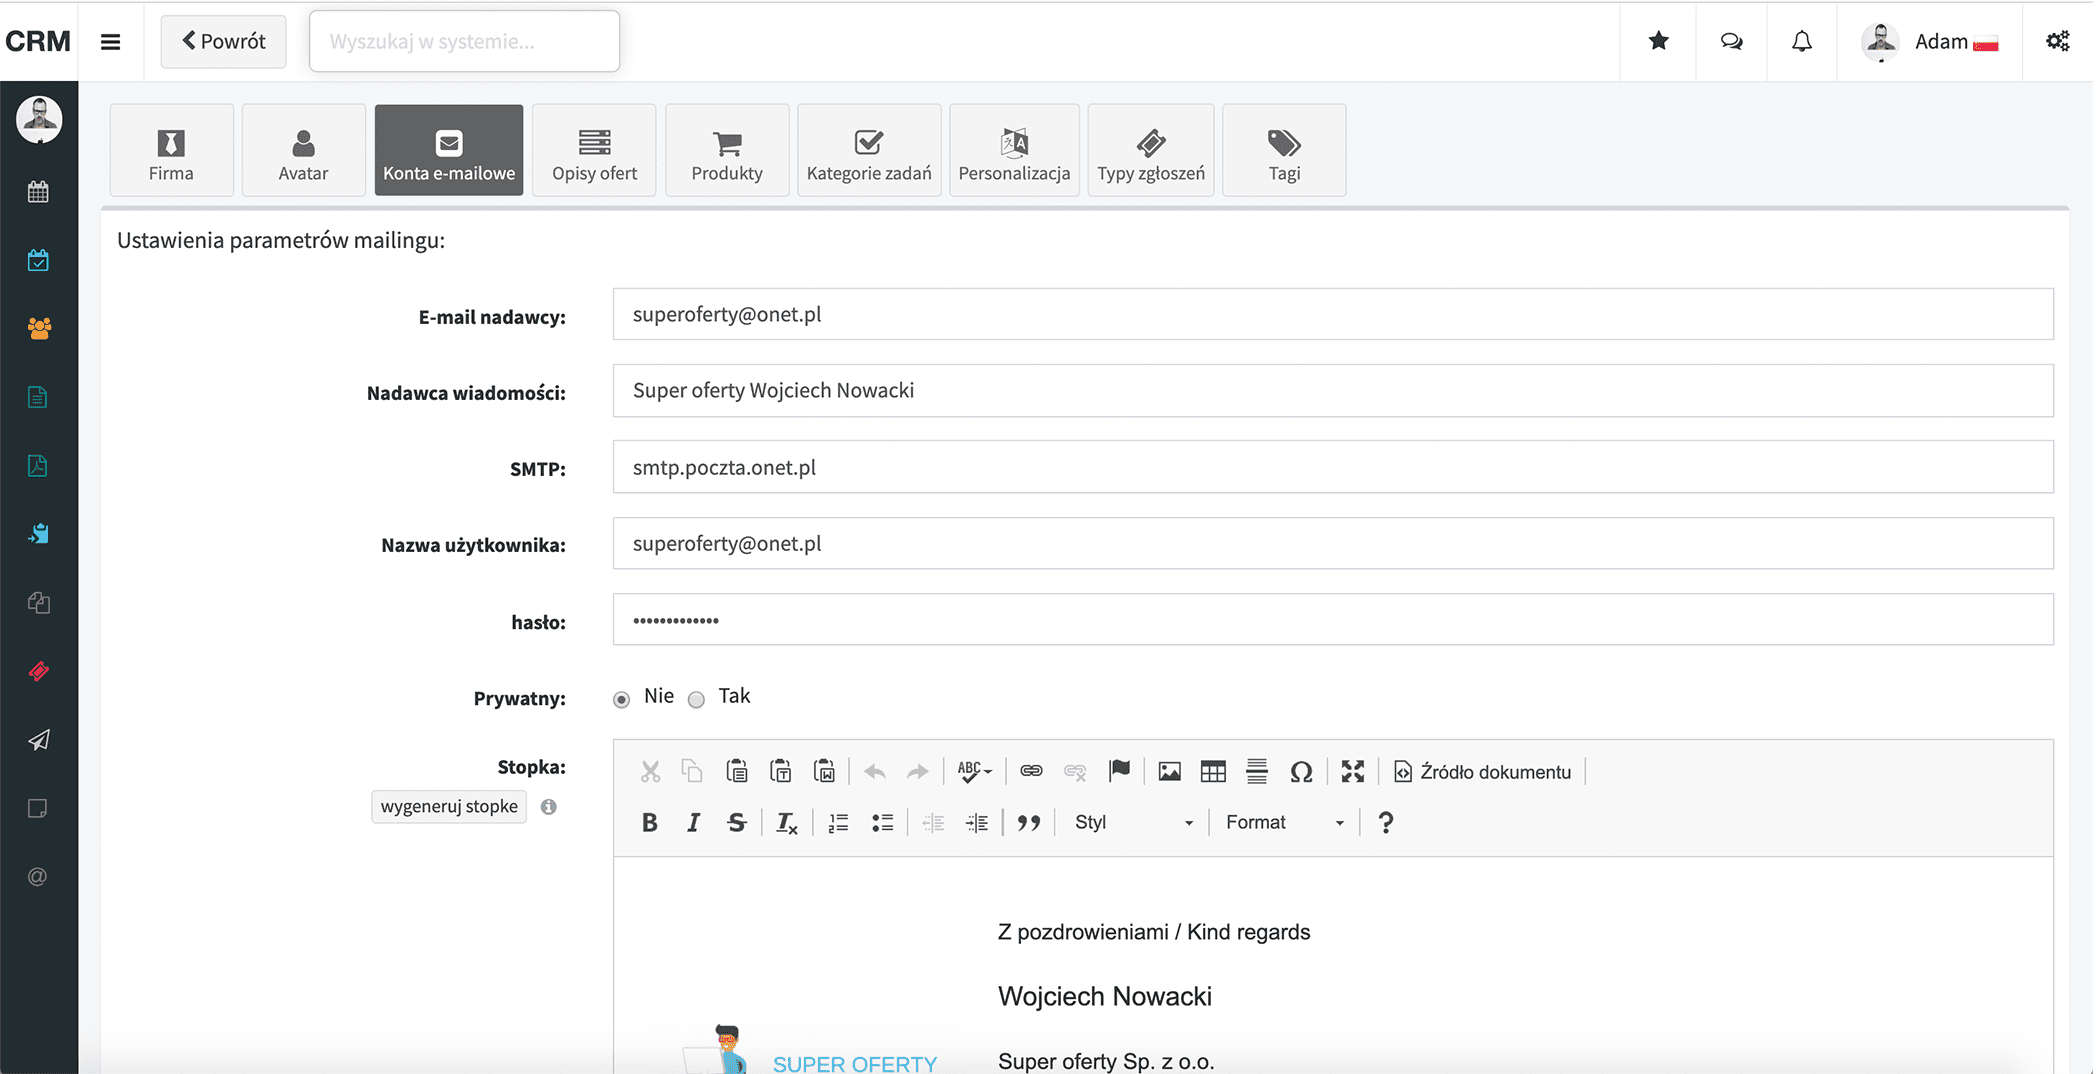Click the E-mail nadawcy field
This screenshot has width=2100, height=1074.
click(x=1333, y=314)
